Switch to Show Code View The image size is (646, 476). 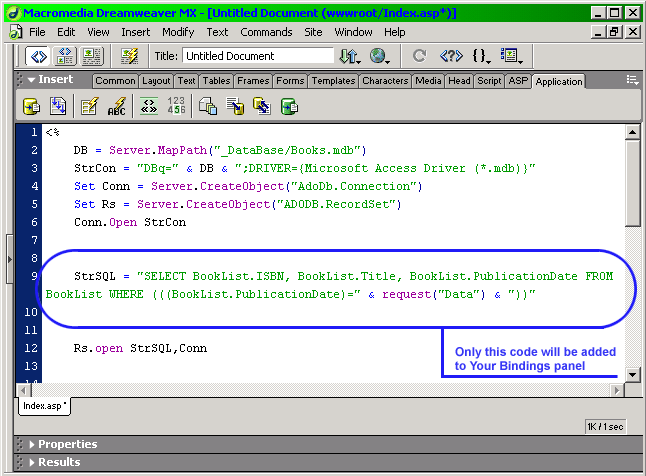click(38, 56)
